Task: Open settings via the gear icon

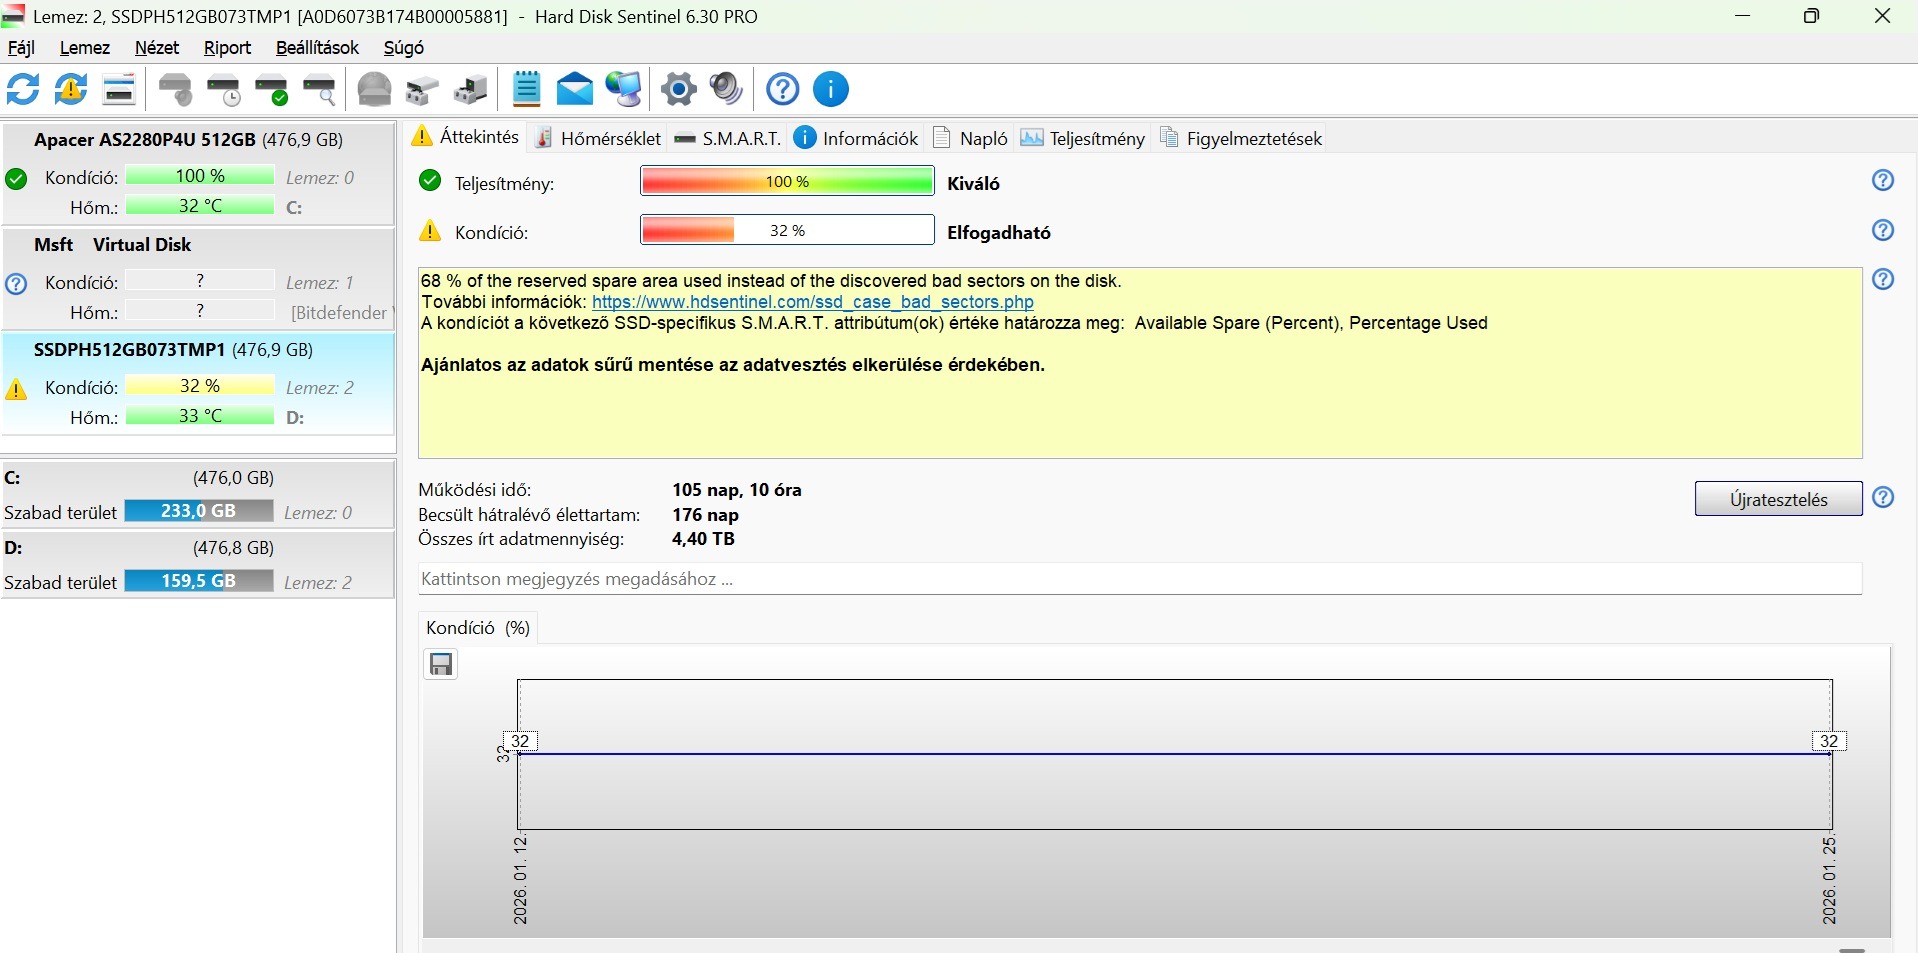Action: 679,89
